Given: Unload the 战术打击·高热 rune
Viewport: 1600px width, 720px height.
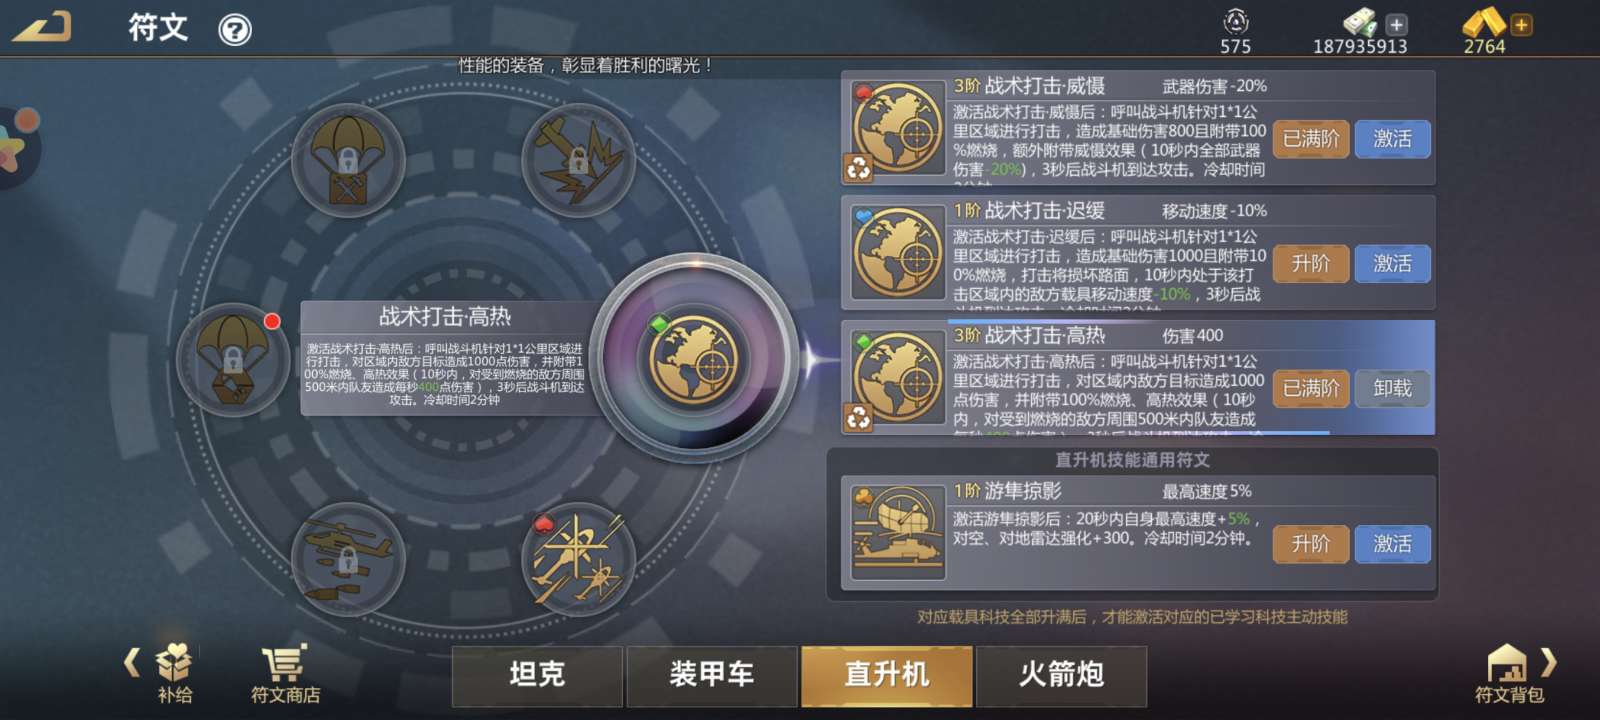Looking at the screenshot, I should [1392, 388].
